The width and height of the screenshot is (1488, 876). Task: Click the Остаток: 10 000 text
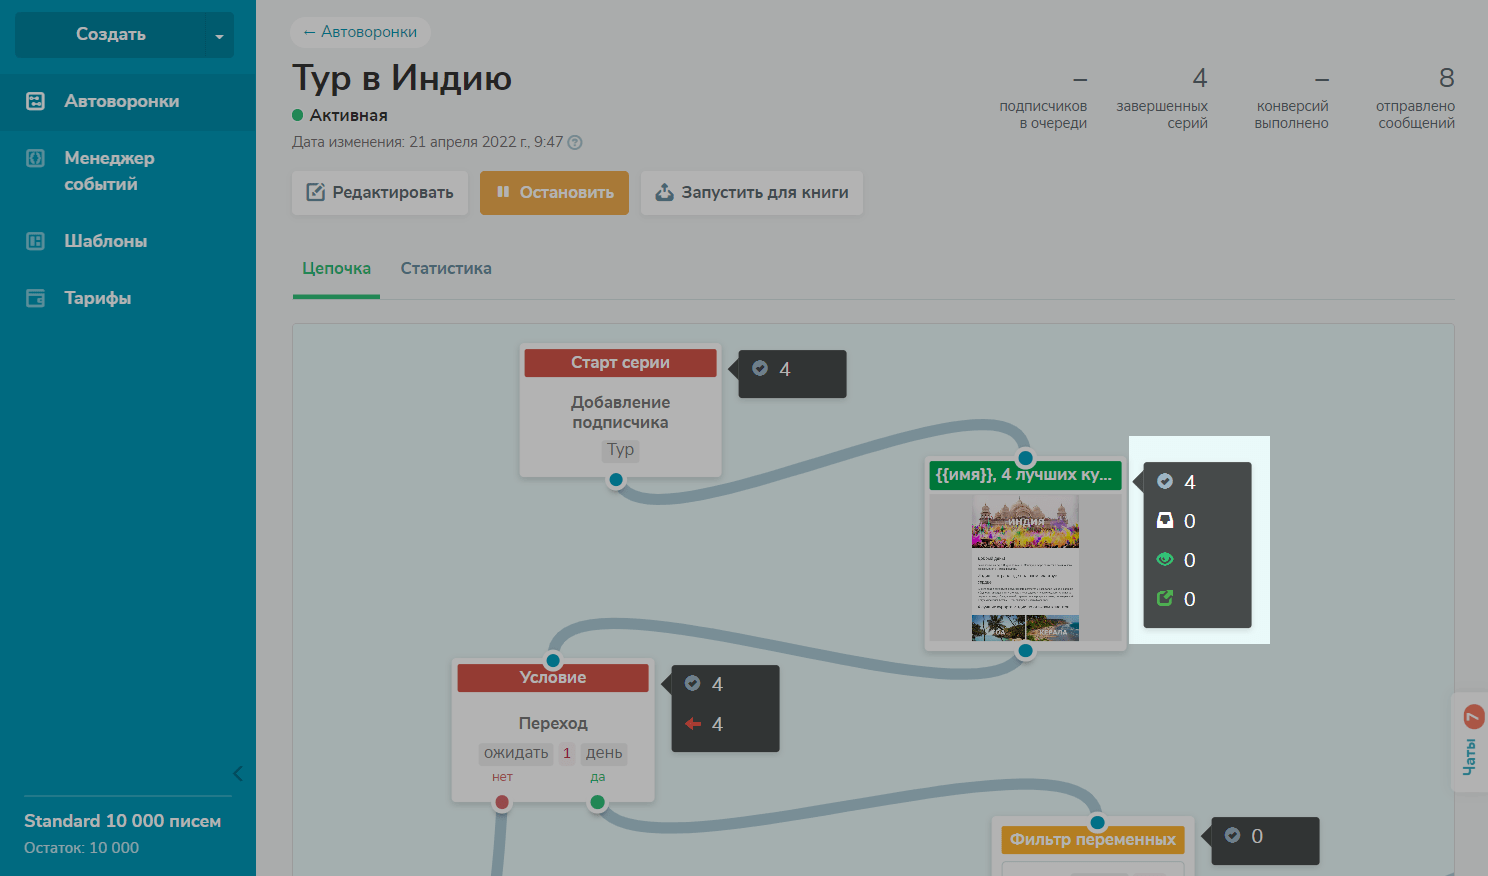point(82,848)
